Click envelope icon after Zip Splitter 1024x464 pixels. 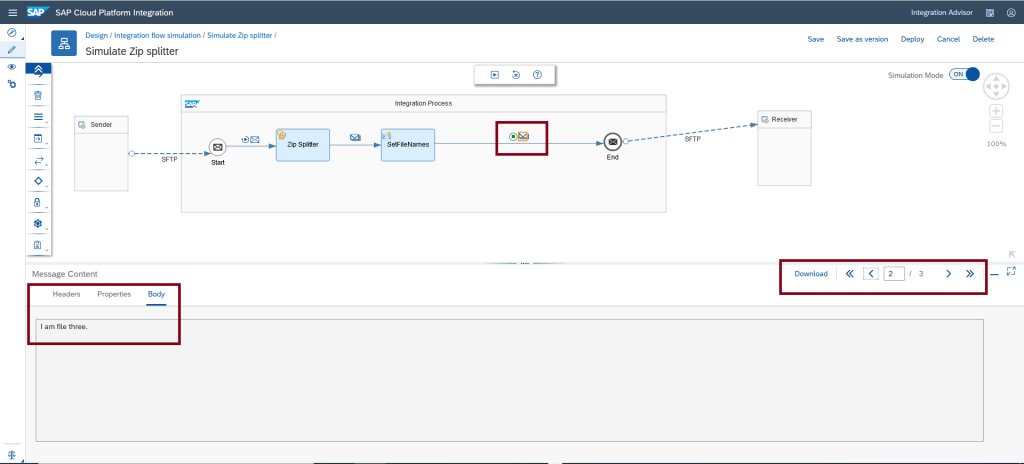coord(355,137)
